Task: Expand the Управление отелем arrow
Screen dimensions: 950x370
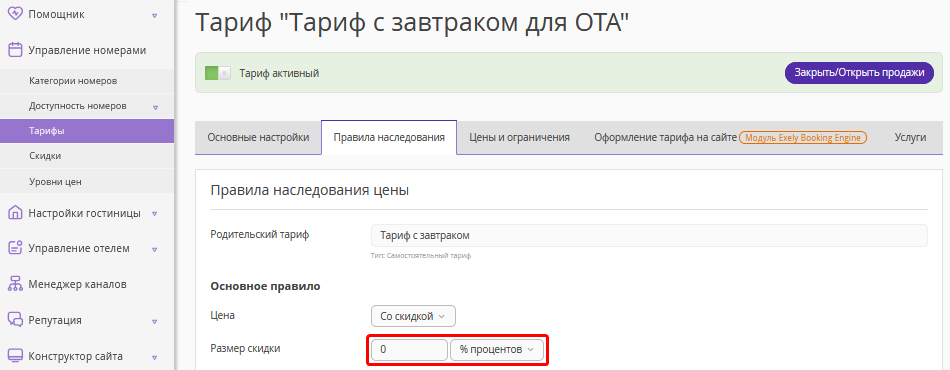Action: 155,249
